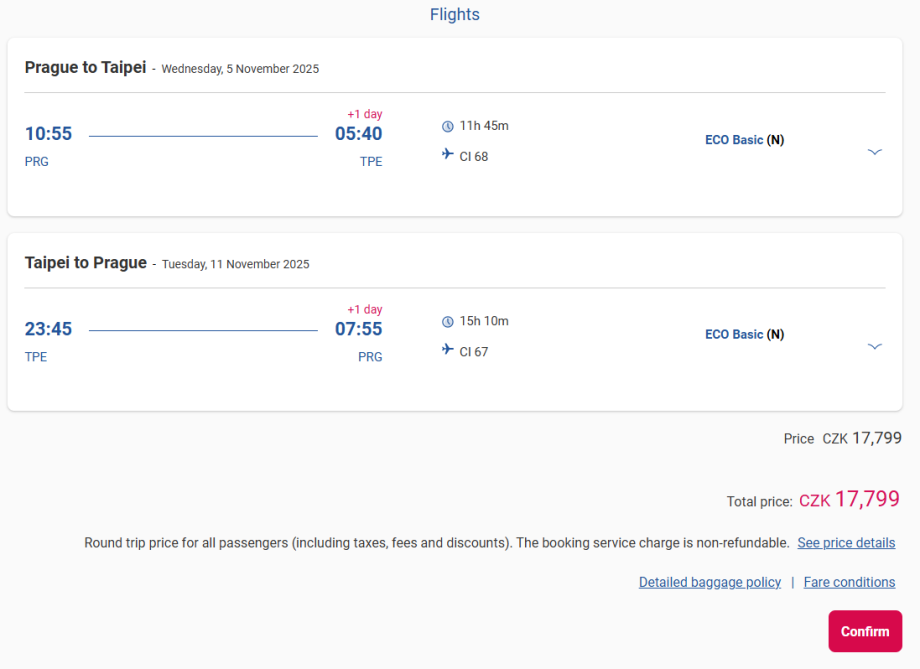Click the Flights section heading

pyautogui.click(x=455, y=15)
